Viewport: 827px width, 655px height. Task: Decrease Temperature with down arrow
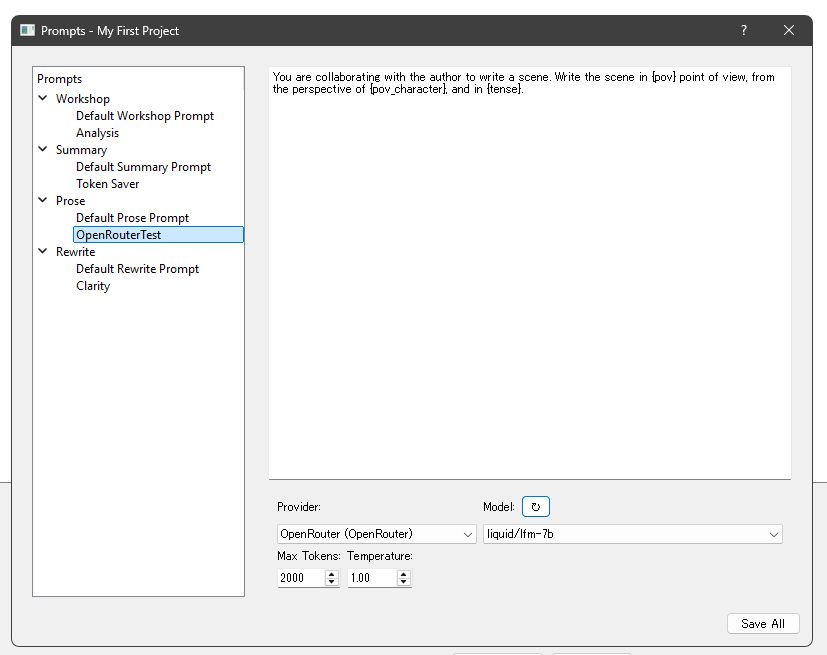tap(403, 582)
